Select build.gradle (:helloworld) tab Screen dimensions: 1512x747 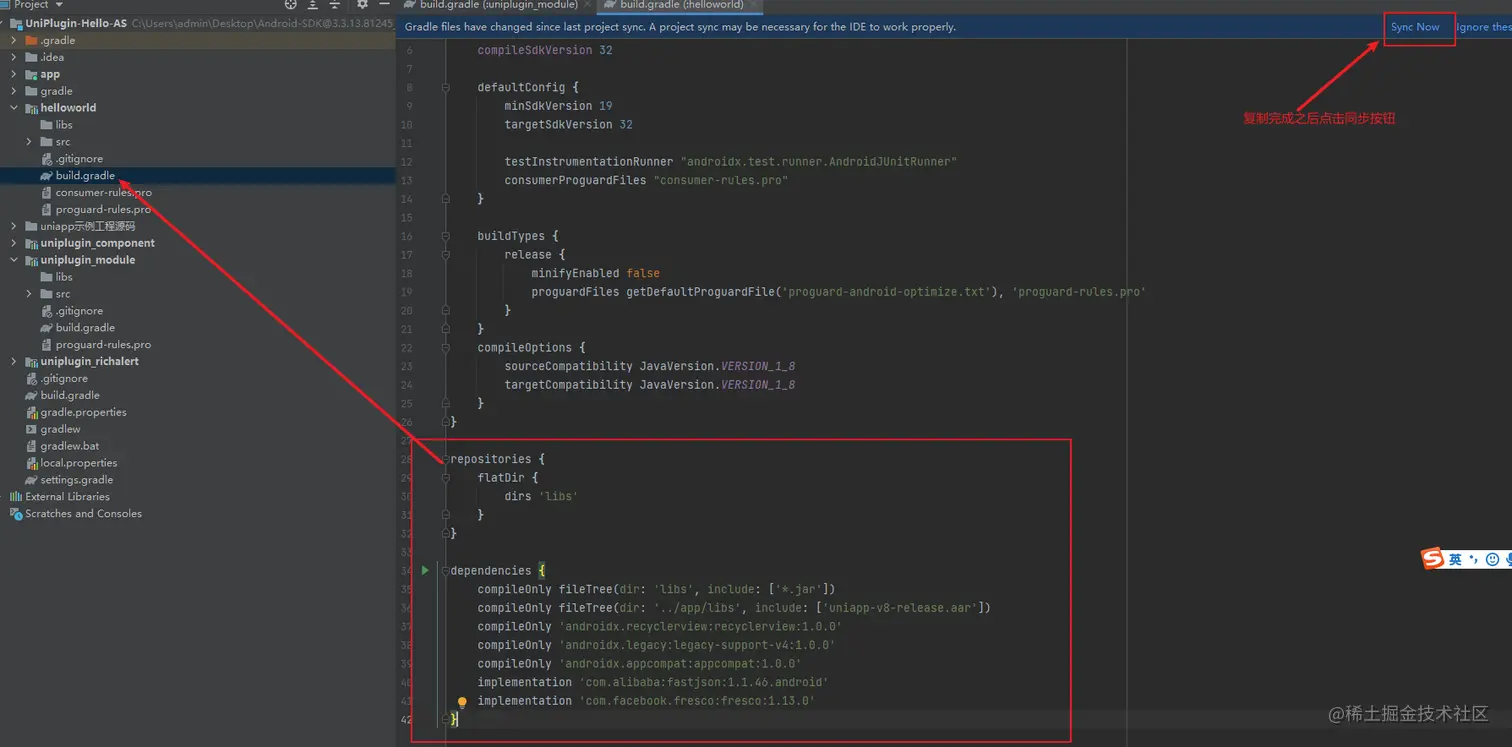click(673, 5)
